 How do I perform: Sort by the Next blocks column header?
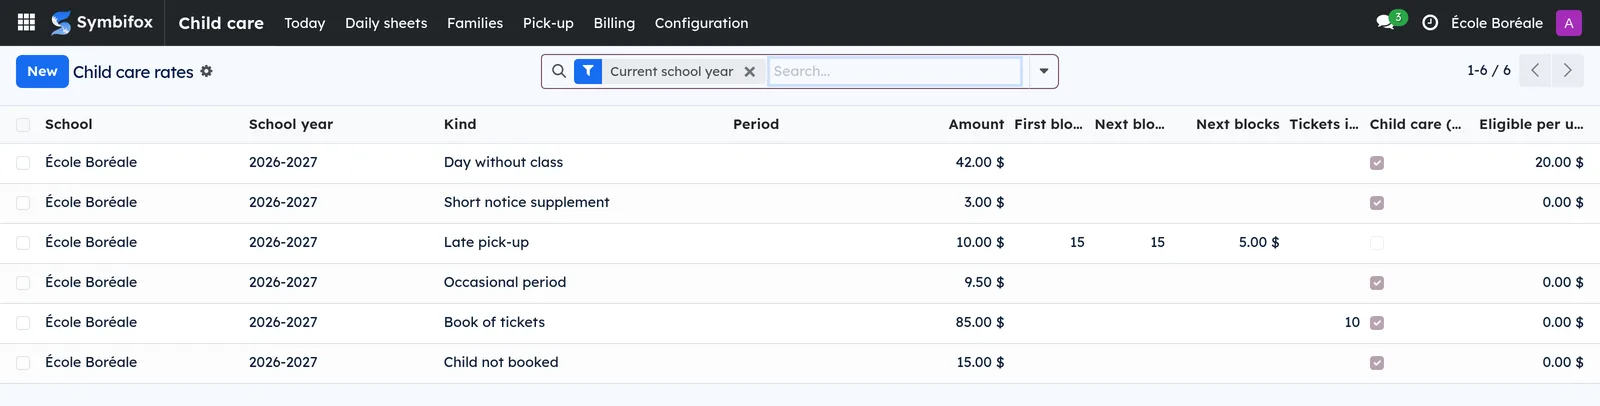[1237, 124]
